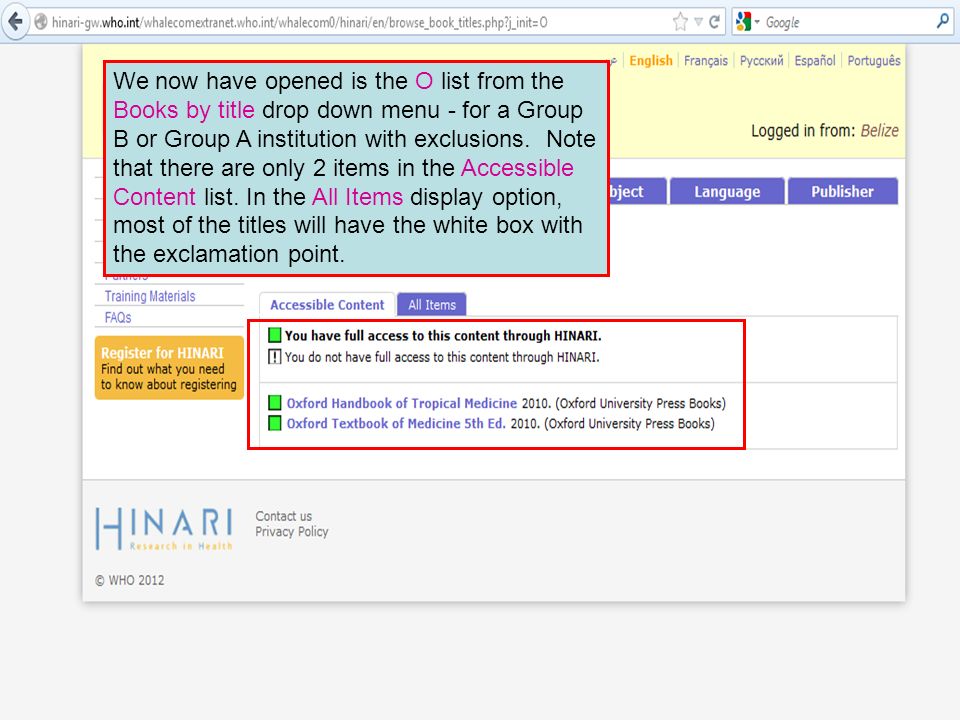Open the Contact us link
Image resolution: width=960 pixels, height=720 pixels.
point(283,516)
